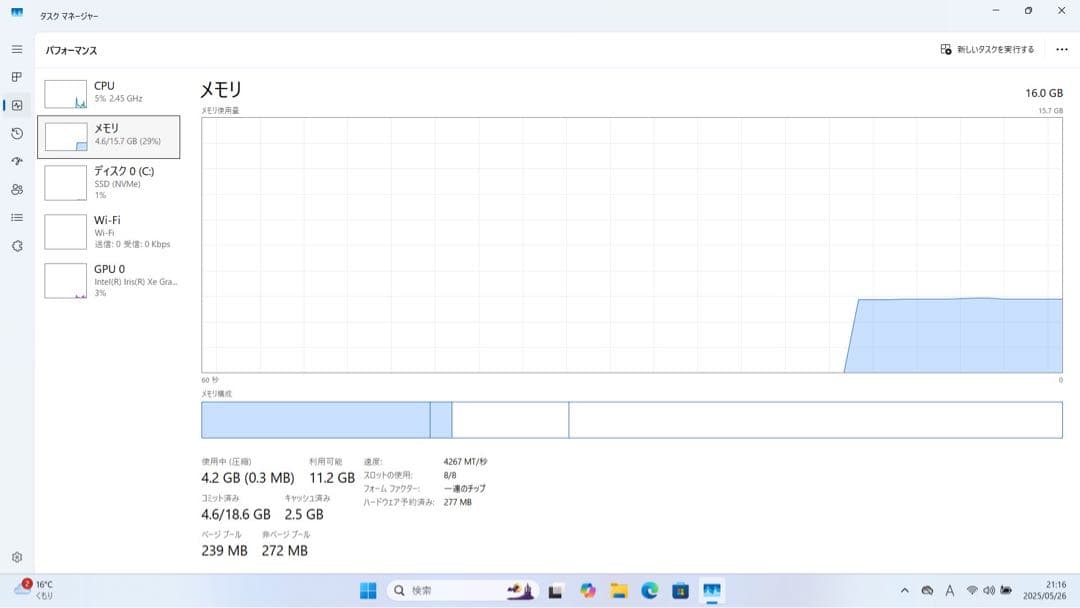Open the Startup apps view
The height and width of the screenshot is (608, 1080).
pyautogui.click(x=15, y=160)
